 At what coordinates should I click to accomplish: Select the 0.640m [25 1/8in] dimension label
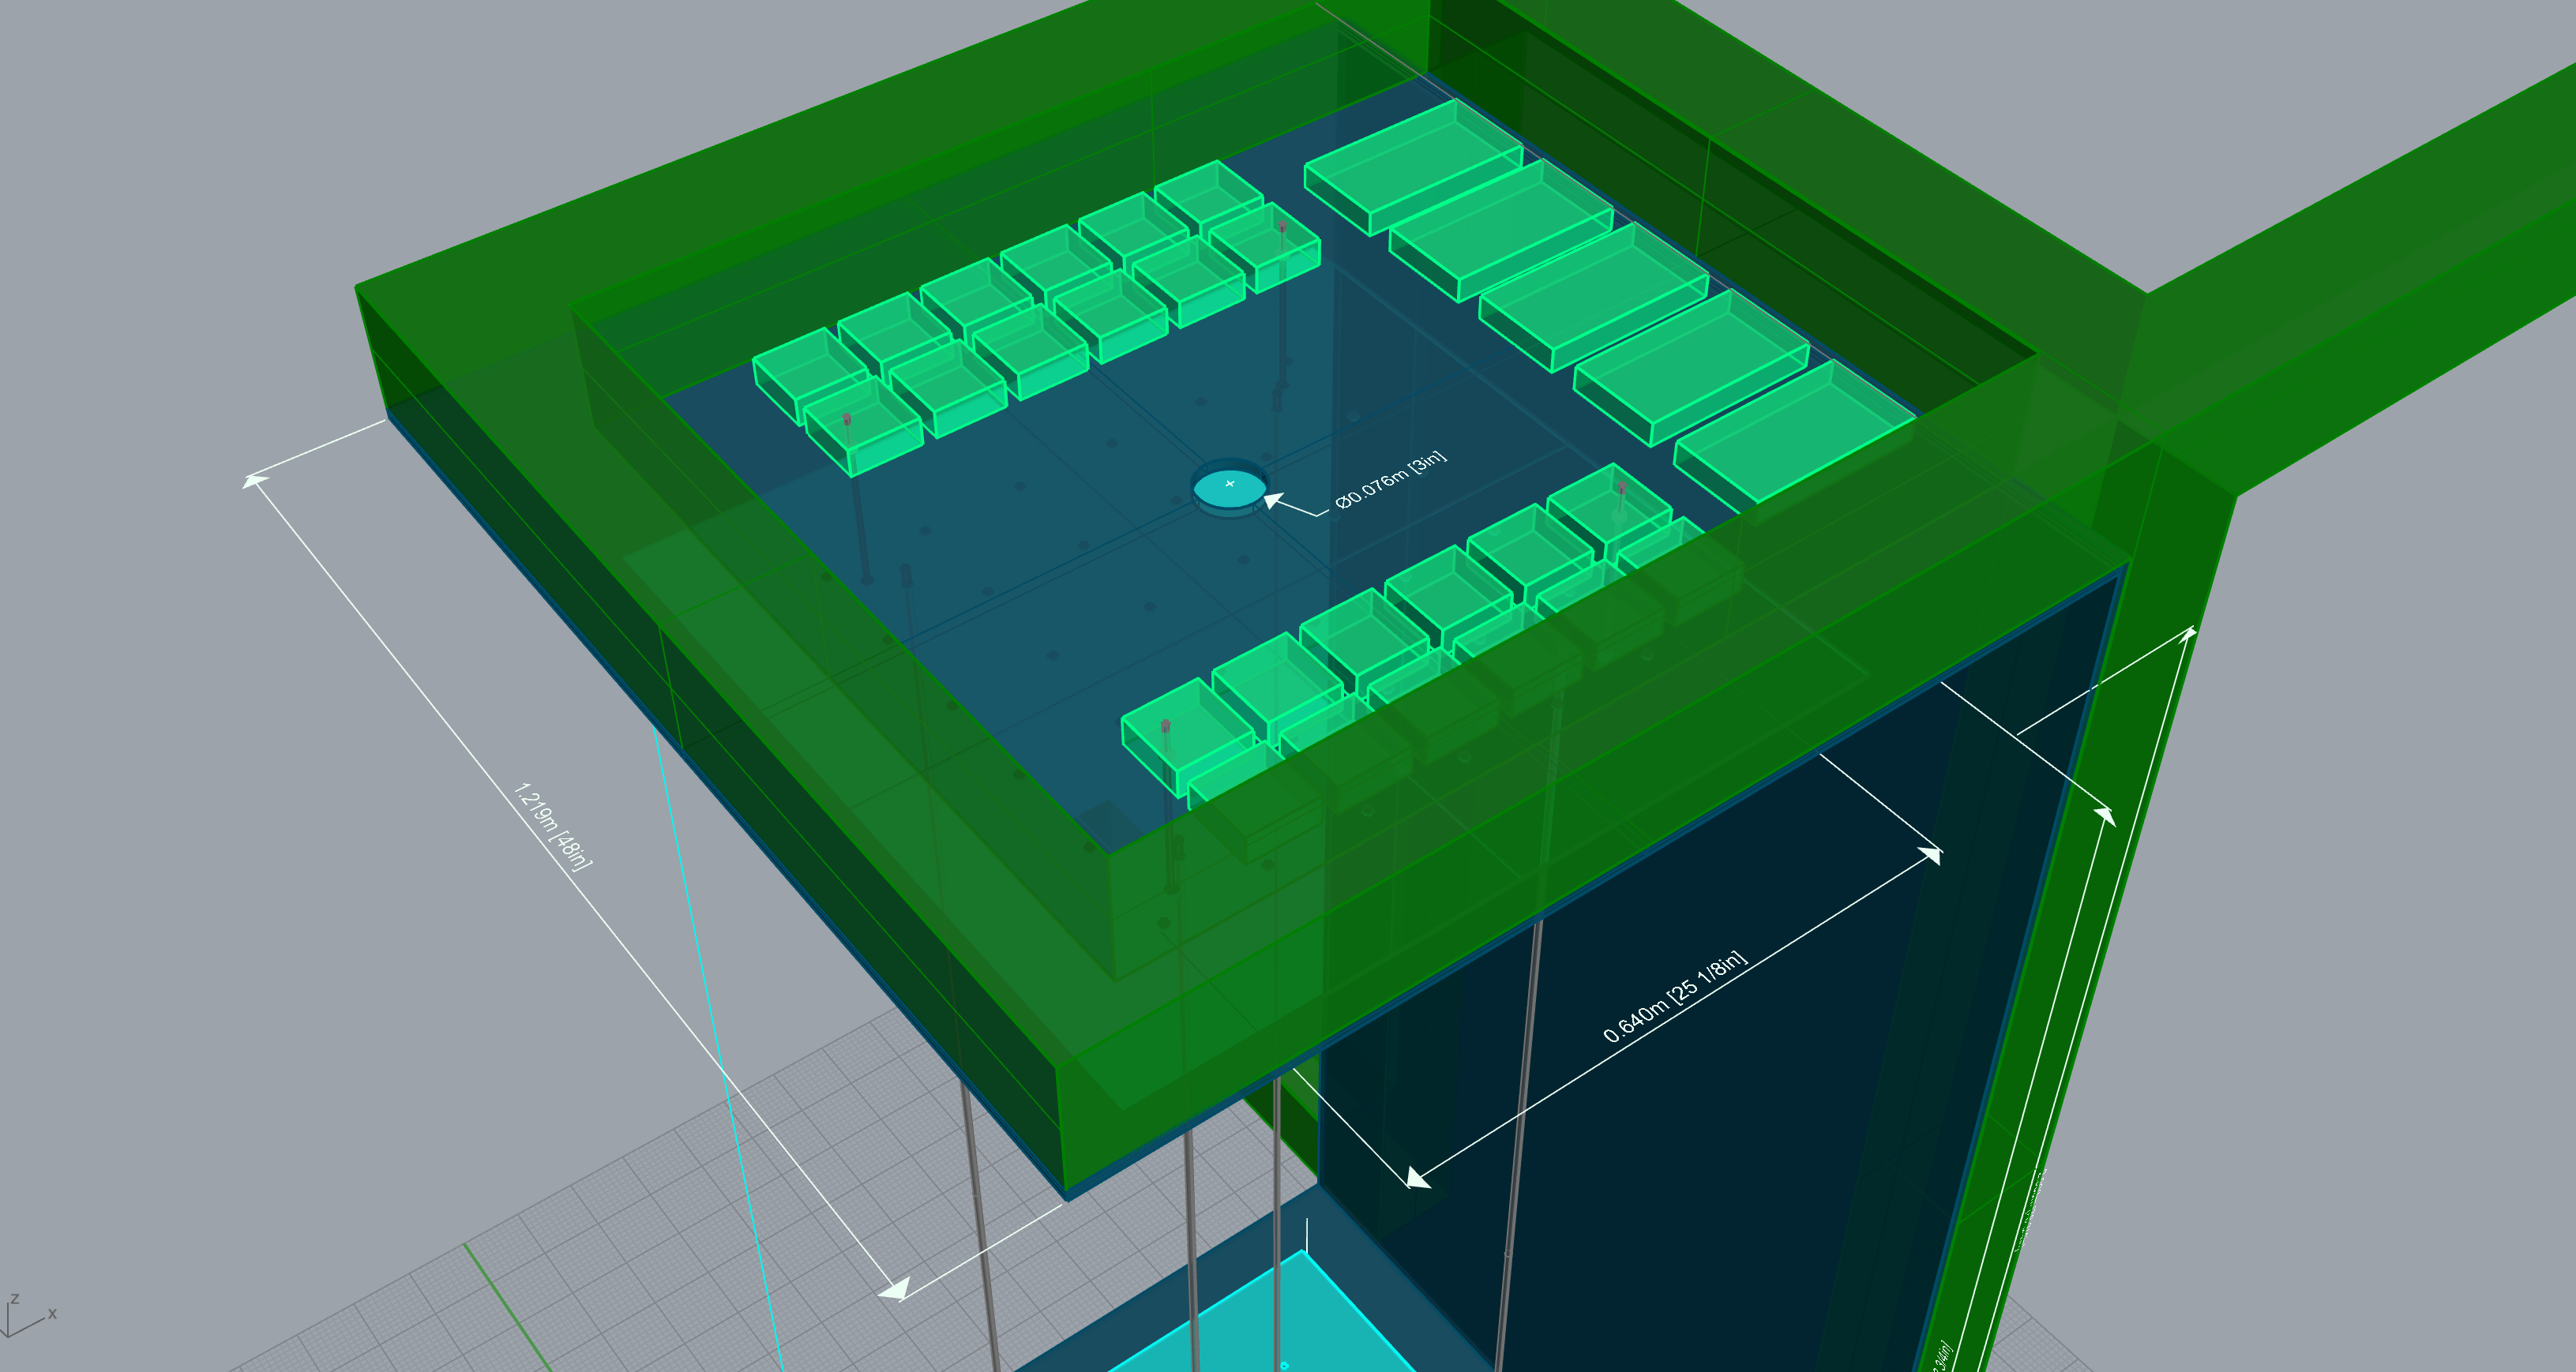[1674, 996]
